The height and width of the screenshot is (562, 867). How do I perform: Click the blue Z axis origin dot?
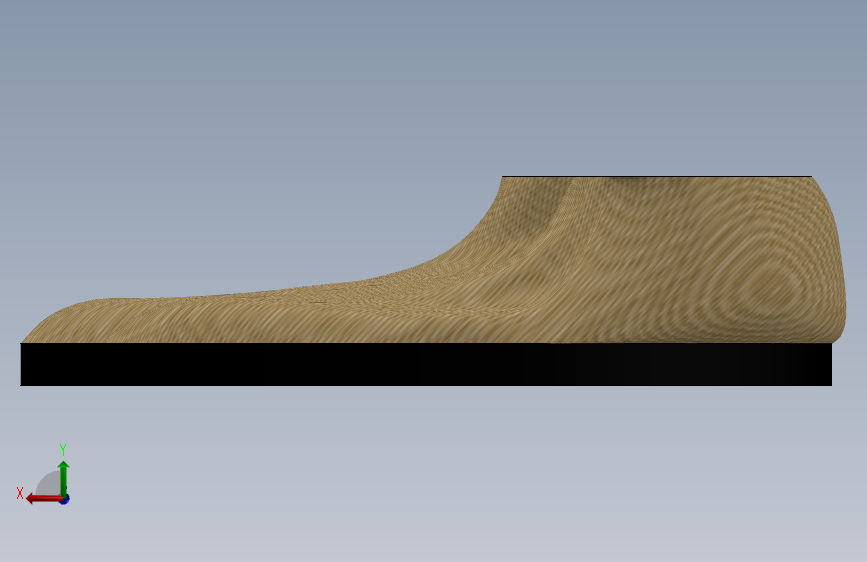[x=65, y=499]
